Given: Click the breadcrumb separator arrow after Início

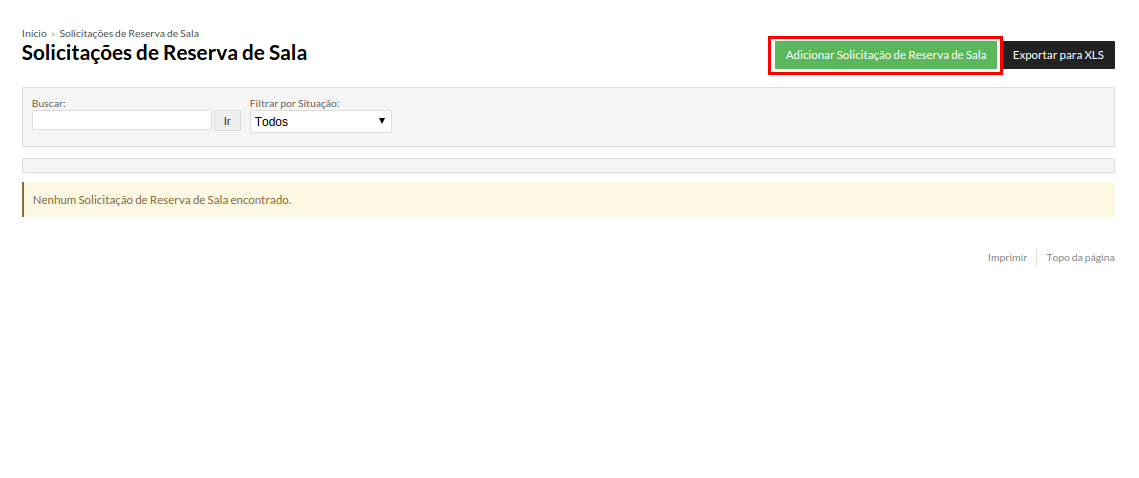Looking at the screenshot, I should click(x=53, y=34).
